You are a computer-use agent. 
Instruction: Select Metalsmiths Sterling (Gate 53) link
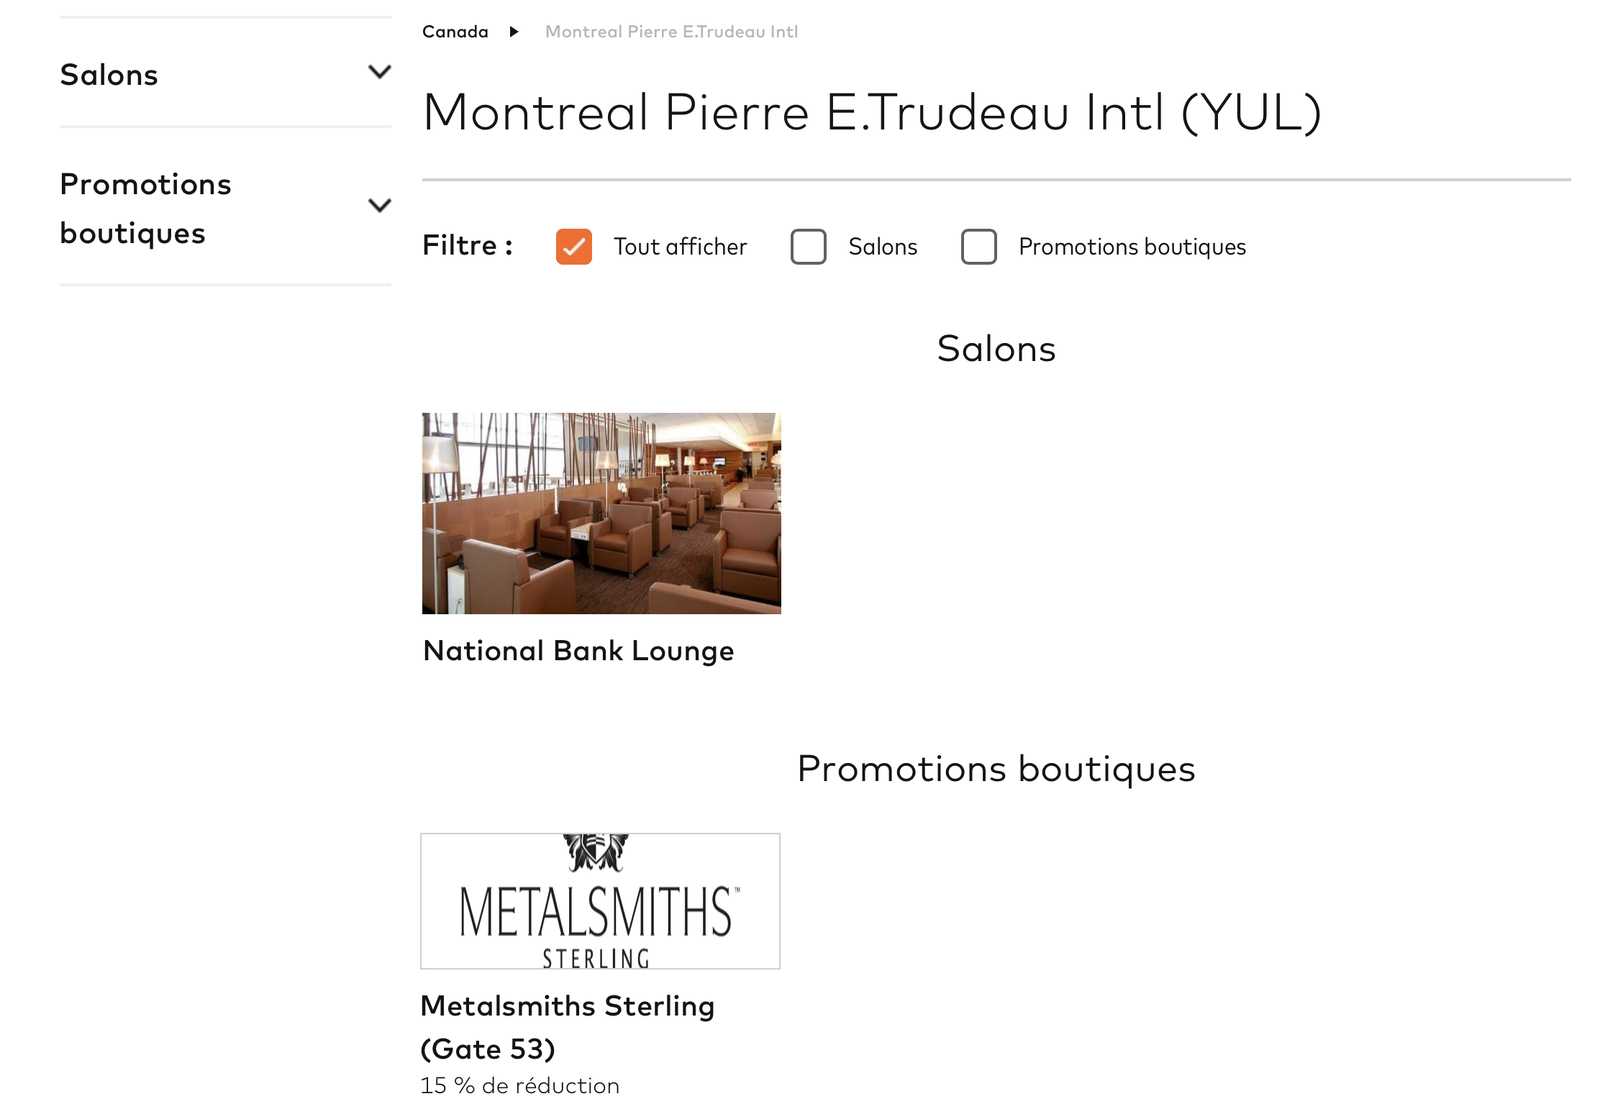(568, 1028)
